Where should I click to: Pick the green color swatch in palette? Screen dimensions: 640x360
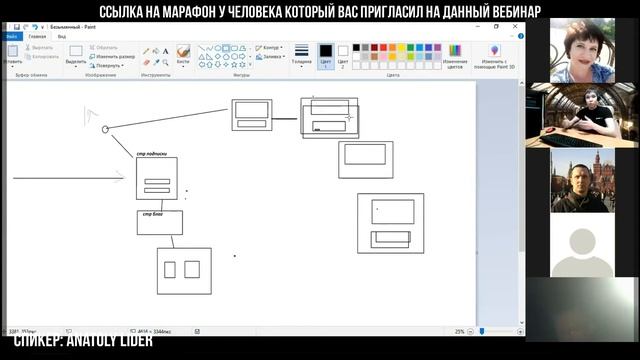(410, 48)
